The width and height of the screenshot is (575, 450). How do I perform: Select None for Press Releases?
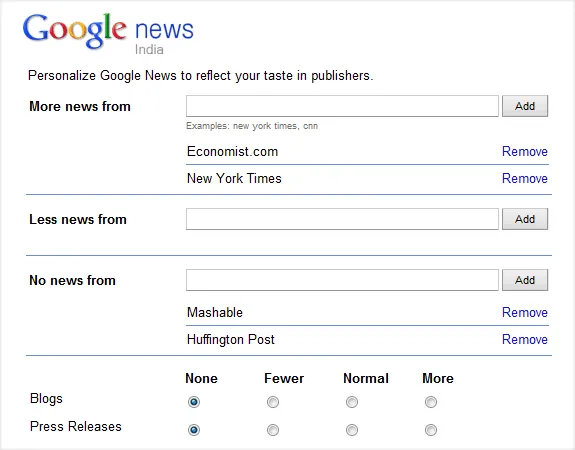(x=194, y=429)
